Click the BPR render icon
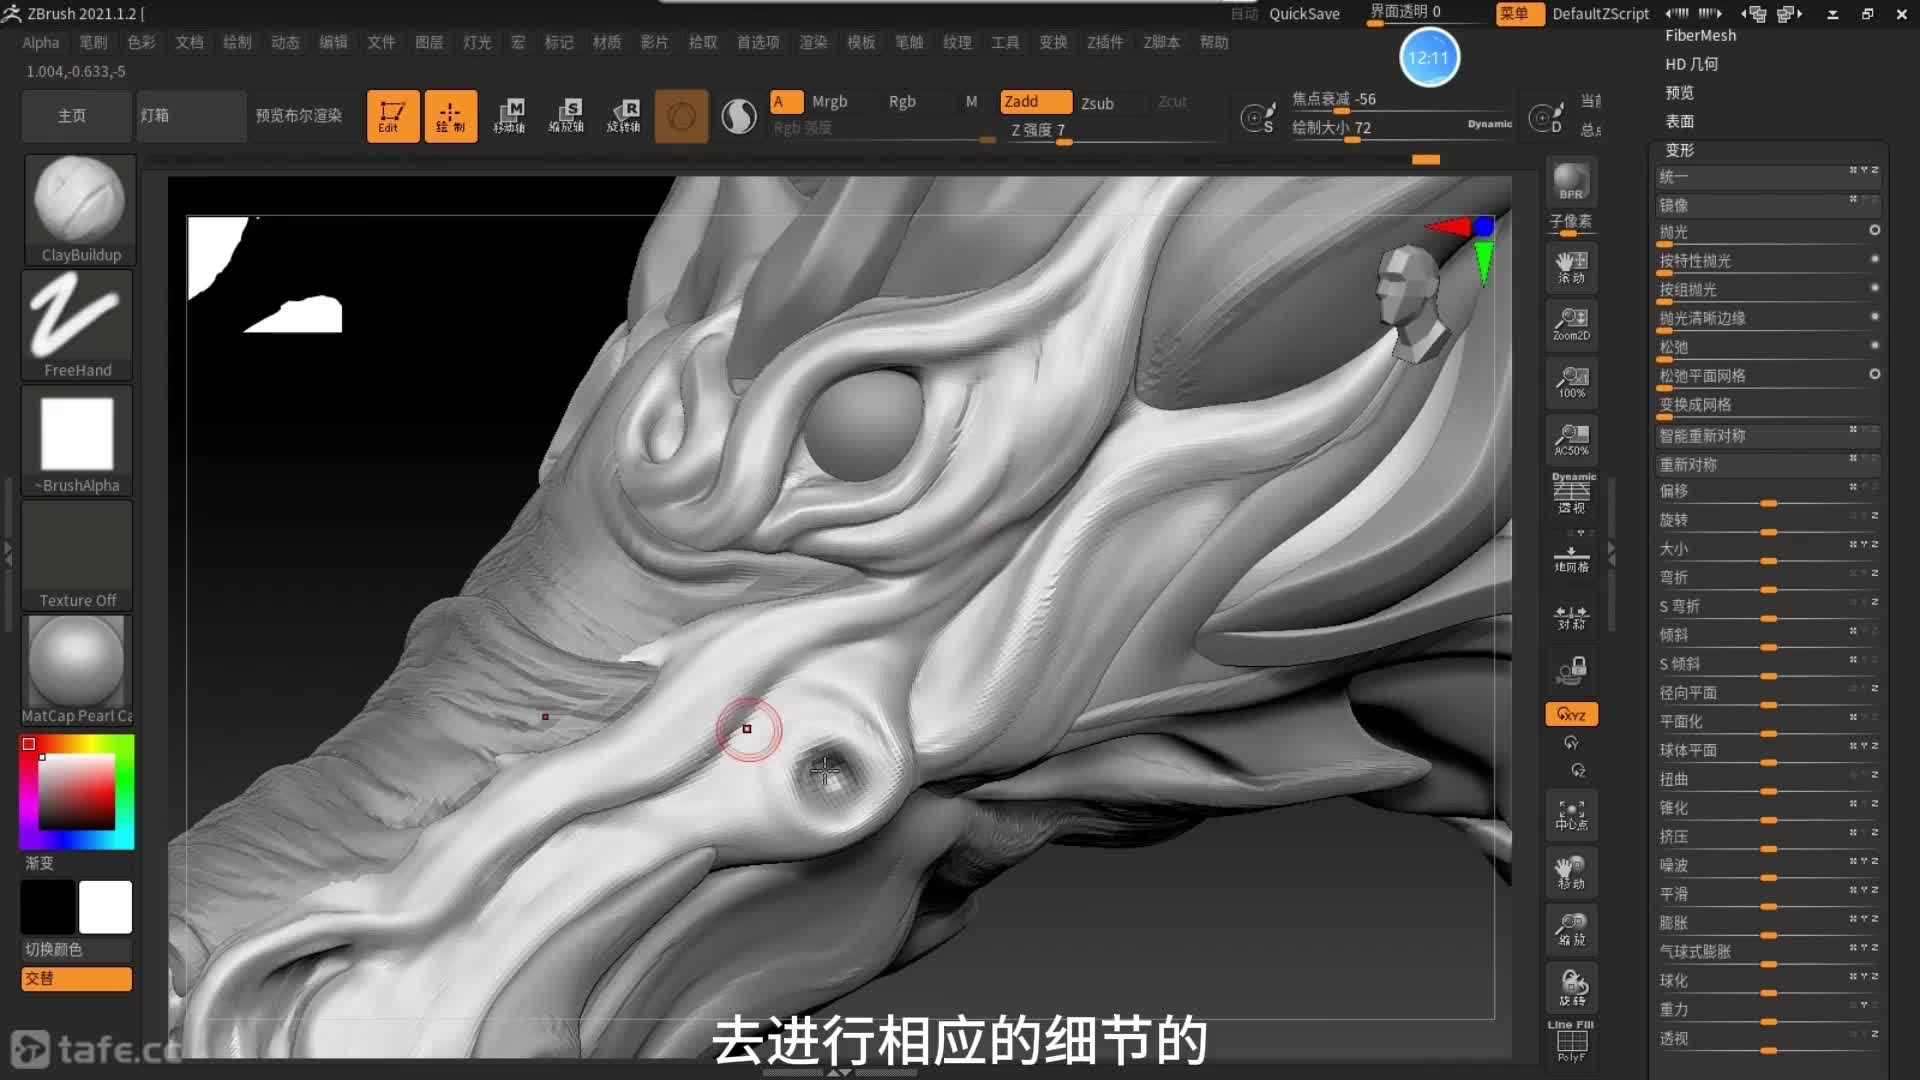The width and height of the screenshot is (1920, 1080). click(x=1571, y=181)
